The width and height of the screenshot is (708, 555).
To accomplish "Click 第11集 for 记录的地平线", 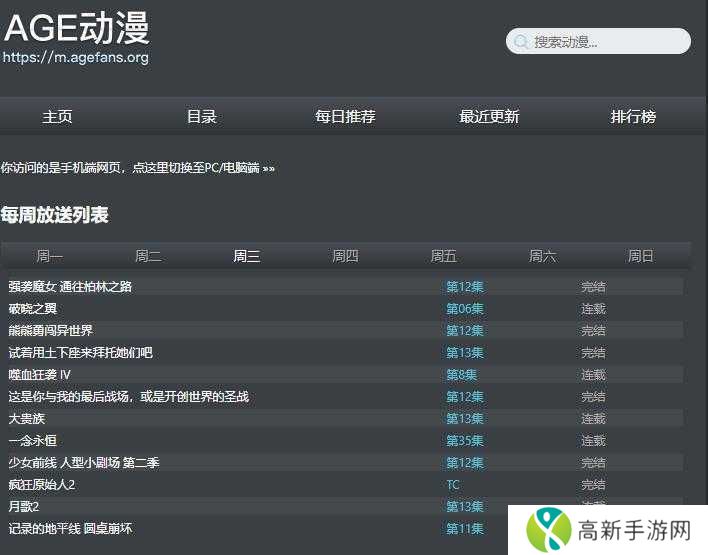I will click(465, 529).
